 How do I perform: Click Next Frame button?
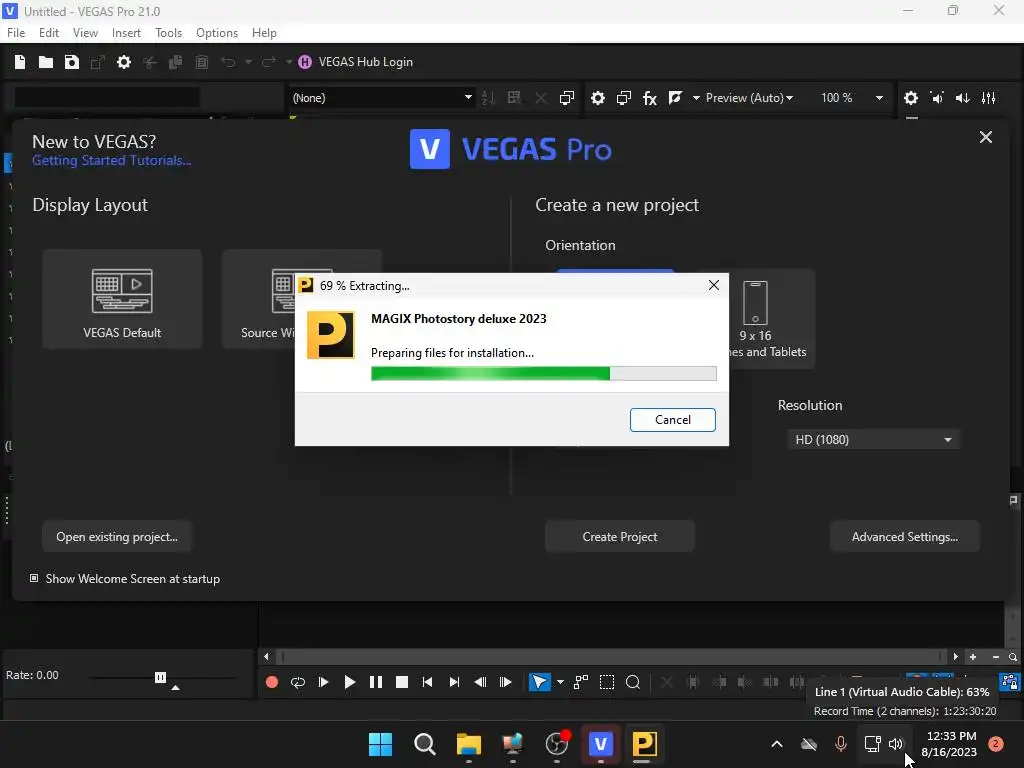click(505, 682)
